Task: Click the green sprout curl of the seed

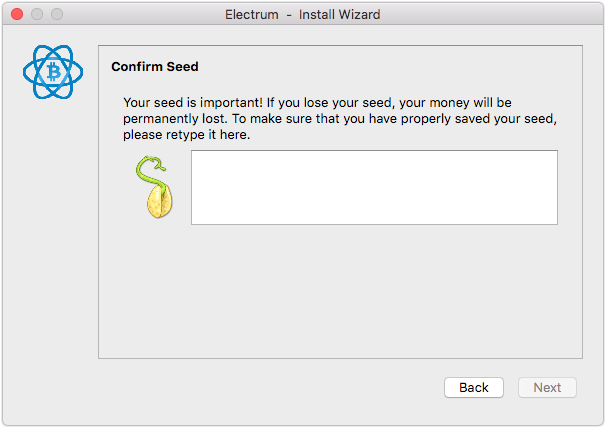Action: point(152,171)
